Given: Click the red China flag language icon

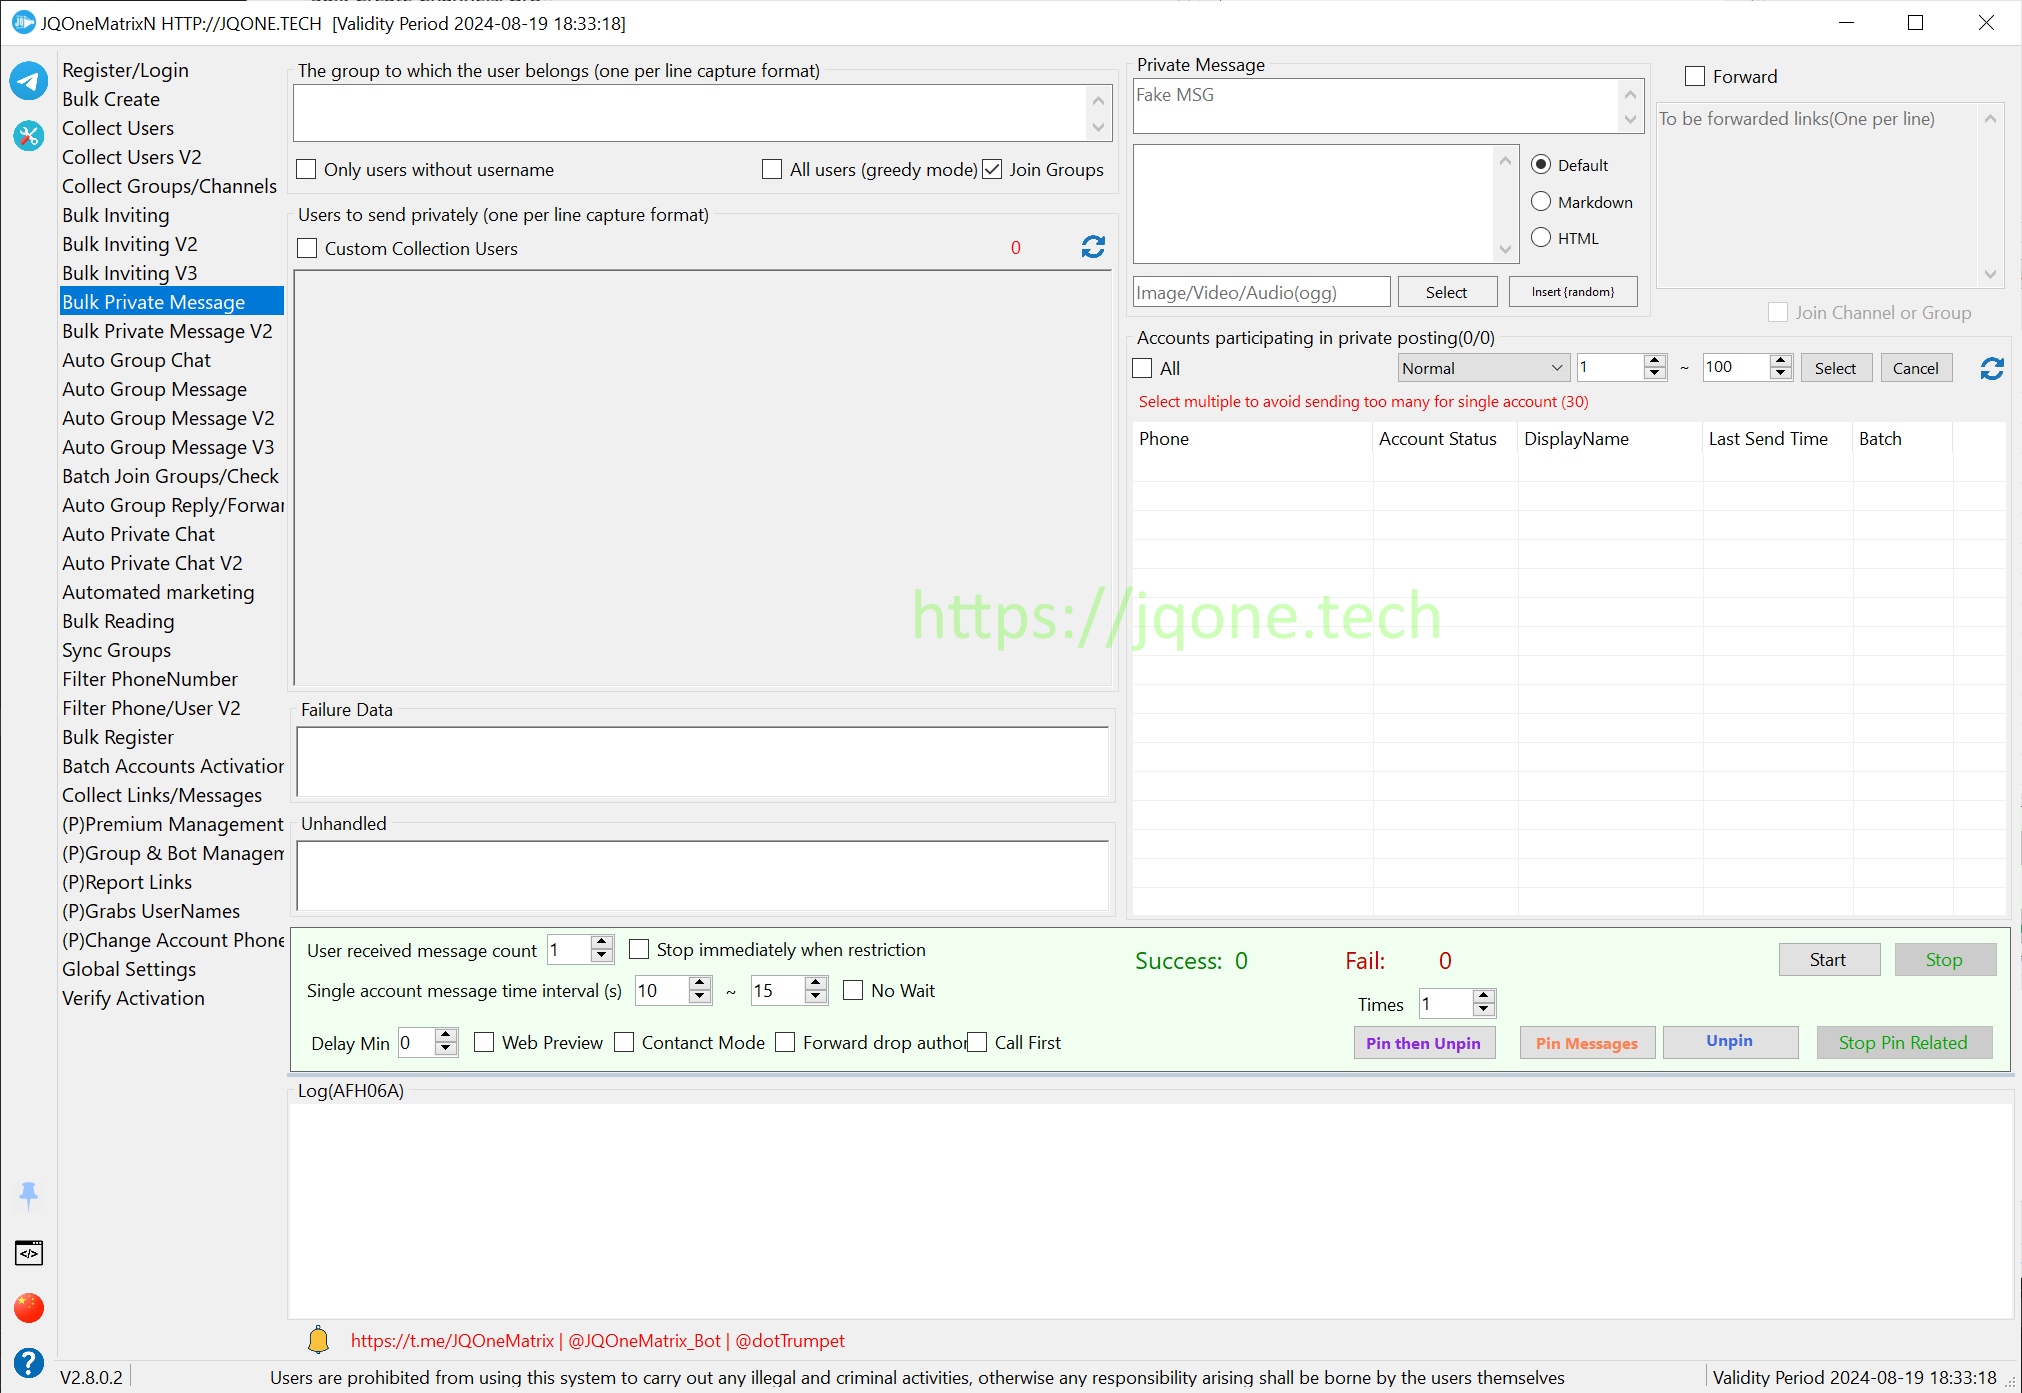Looking at the screenshot, I should click(29, 1307).
